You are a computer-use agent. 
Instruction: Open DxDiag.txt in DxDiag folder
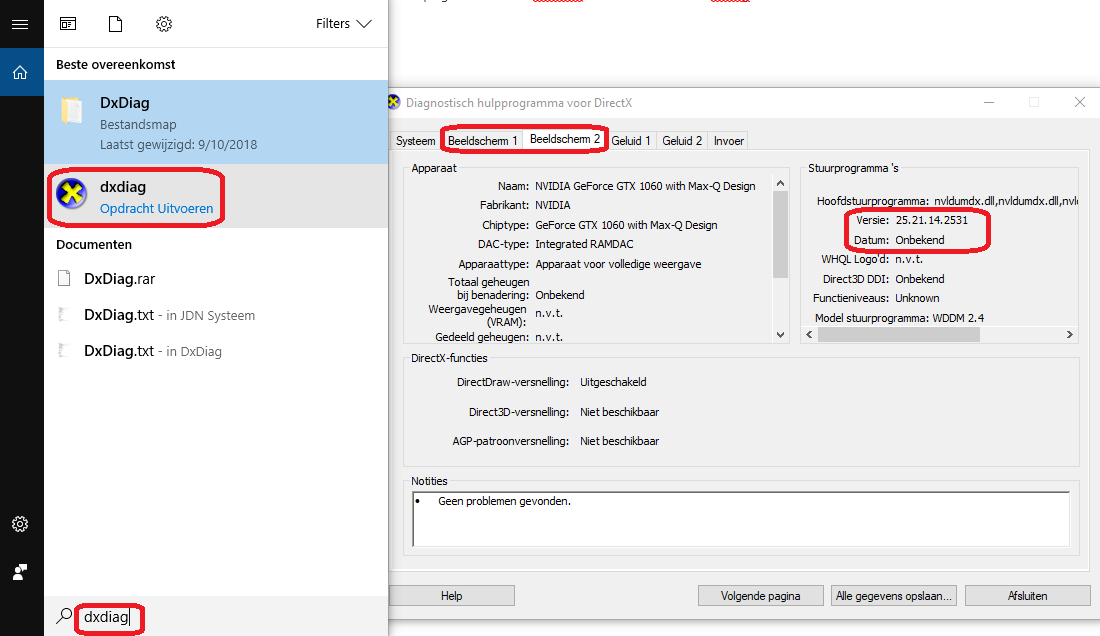point(216,351)
